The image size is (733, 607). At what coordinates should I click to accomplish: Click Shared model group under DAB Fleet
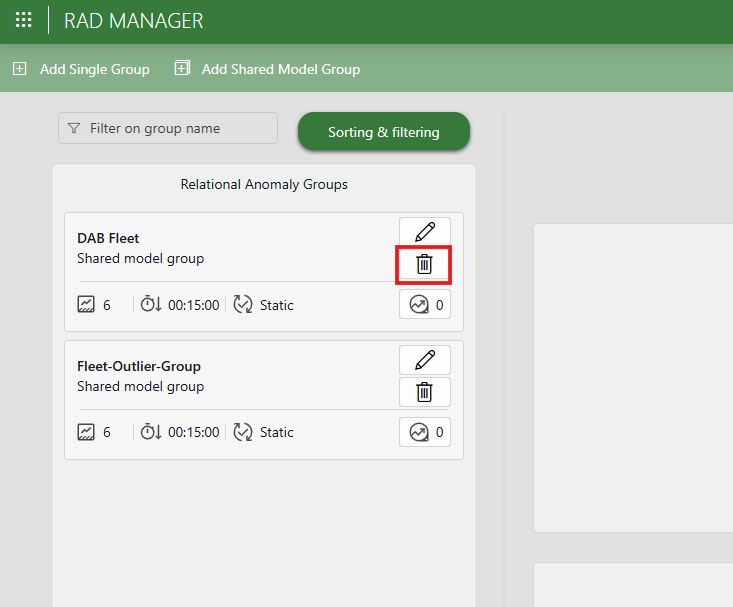pos(141,259)
